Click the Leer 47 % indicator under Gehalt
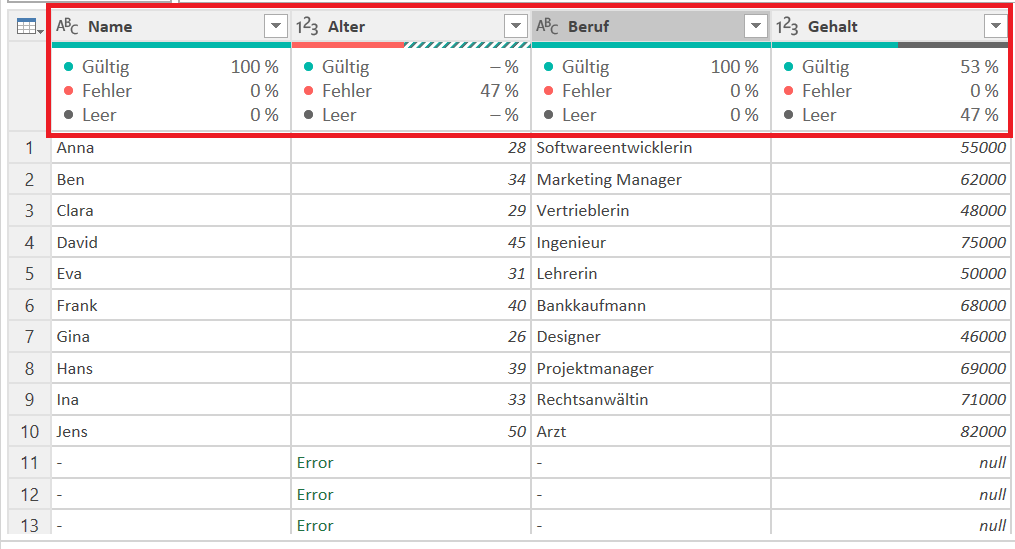This screenshot has height=549, width=1015. [x=891, y=115]
